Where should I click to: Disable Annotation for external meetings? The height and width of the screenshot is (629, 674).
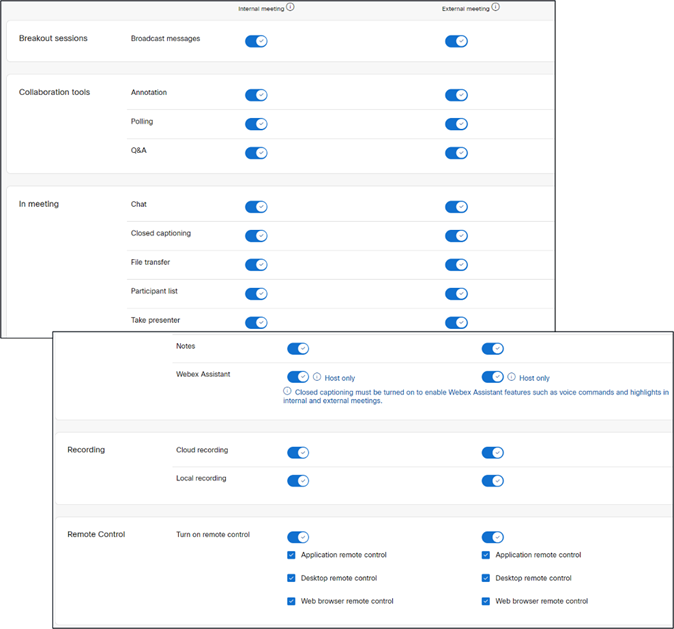pyautogui.click(x=456, y=95)
